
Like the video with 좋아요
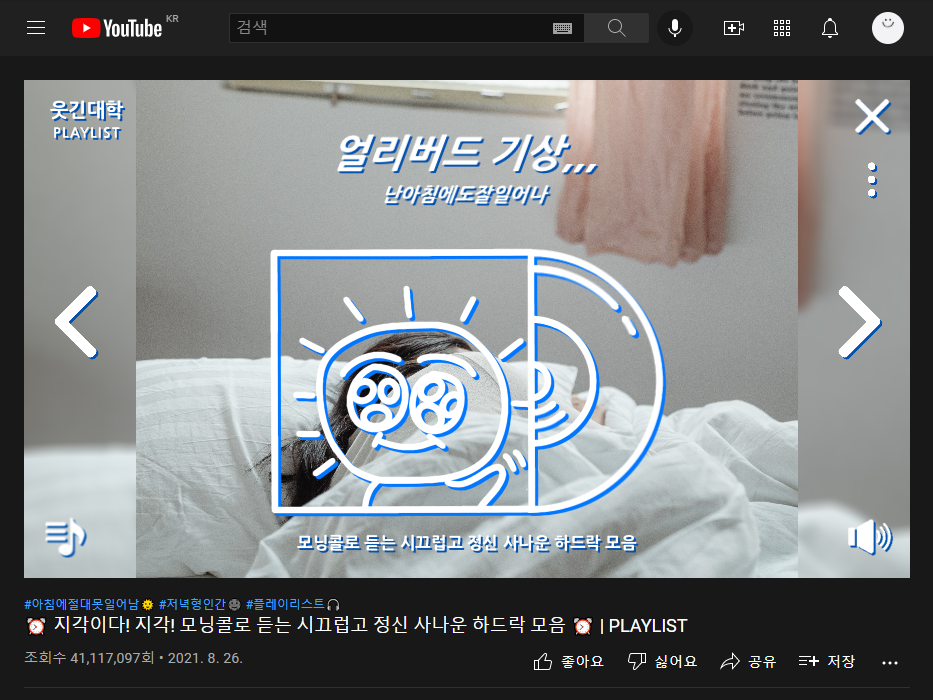[568, 661]
